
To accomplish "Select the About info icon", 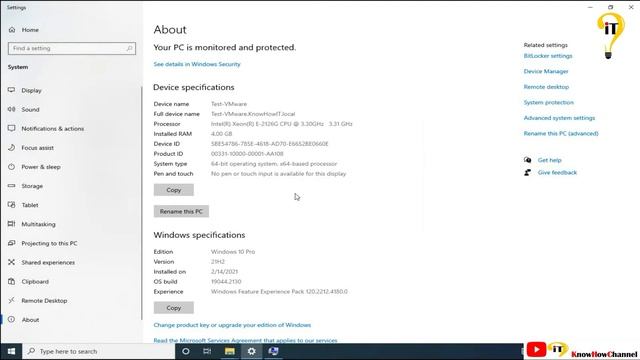I will [x=11, y=320].
